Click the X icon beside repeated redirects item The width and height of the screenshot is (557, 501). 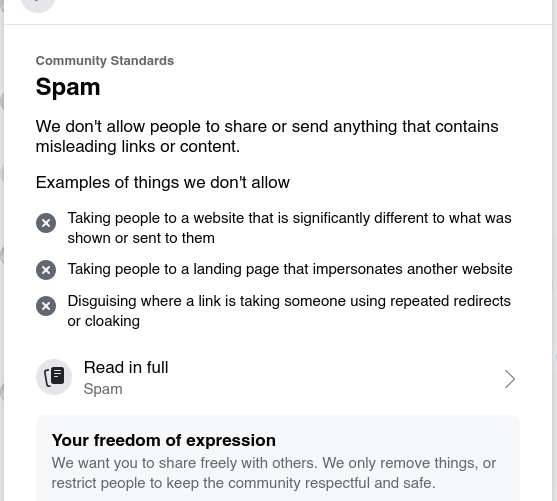pyautogui.click(x=46, y=306)
